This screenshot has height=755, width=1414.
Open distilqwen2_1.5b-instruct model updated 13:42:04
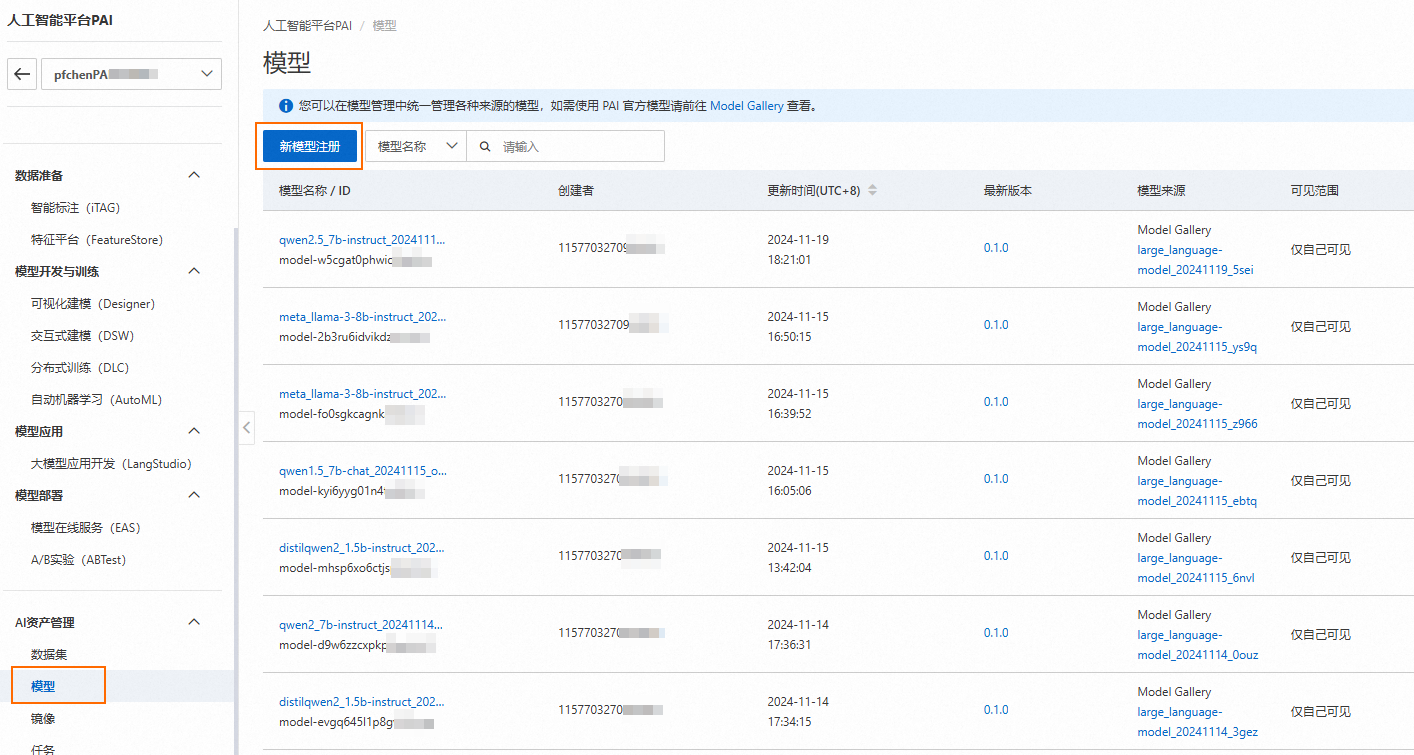[363, 548]
